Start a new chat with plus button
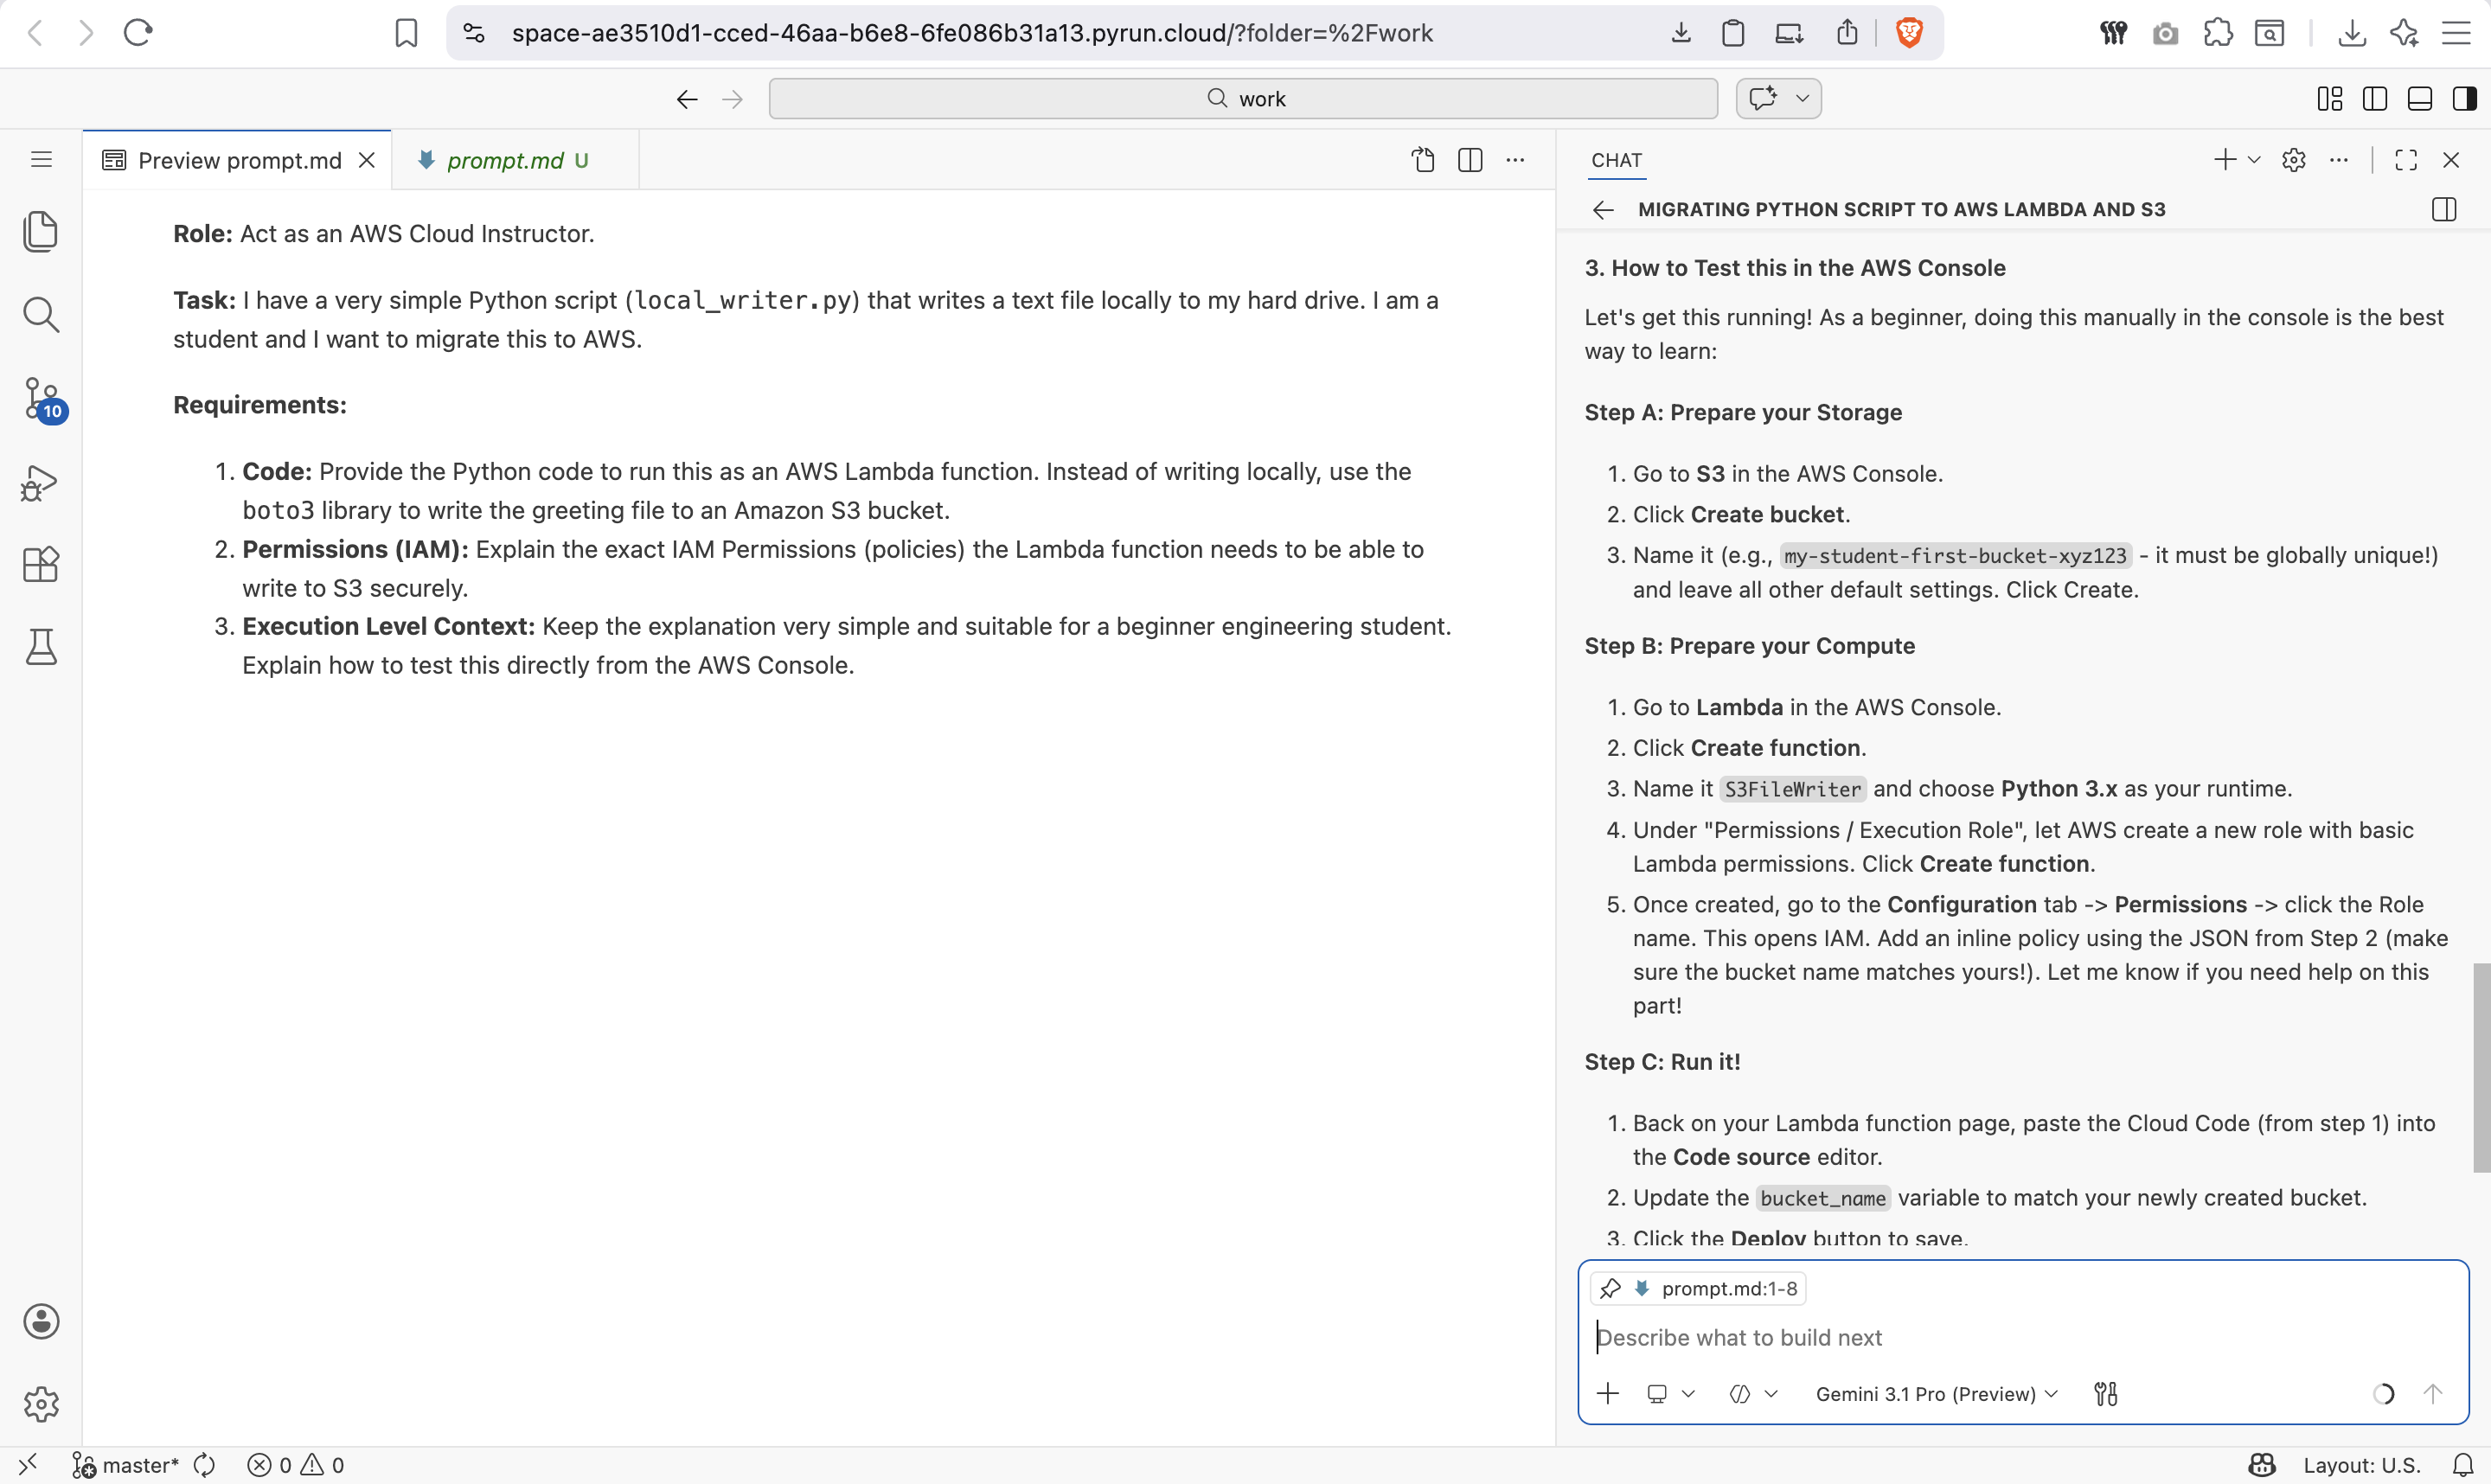2491x1484 pixels. point(2225,160)
